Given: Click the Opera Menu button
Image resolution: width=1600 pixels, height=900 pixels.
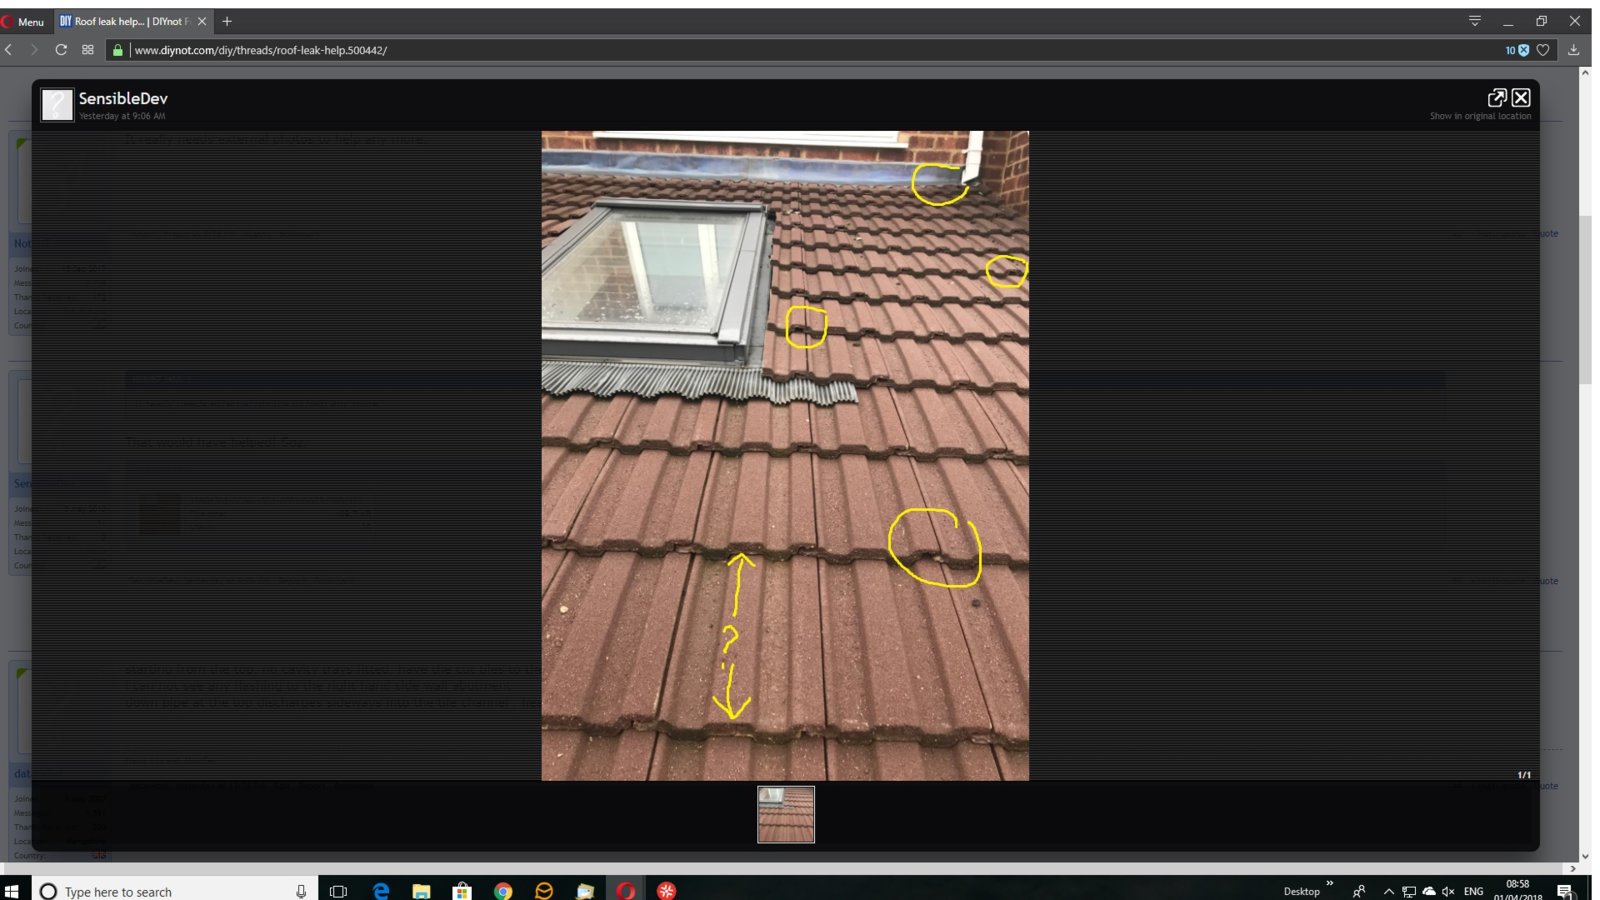Looking at the screenshot, I should point(23,21).
